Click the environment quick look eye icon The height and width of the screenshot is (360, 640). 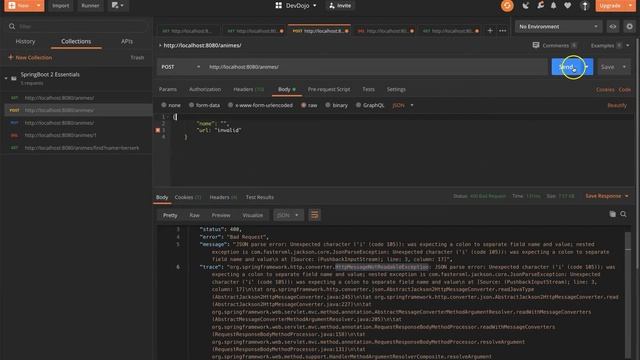(x=613, y=27)
